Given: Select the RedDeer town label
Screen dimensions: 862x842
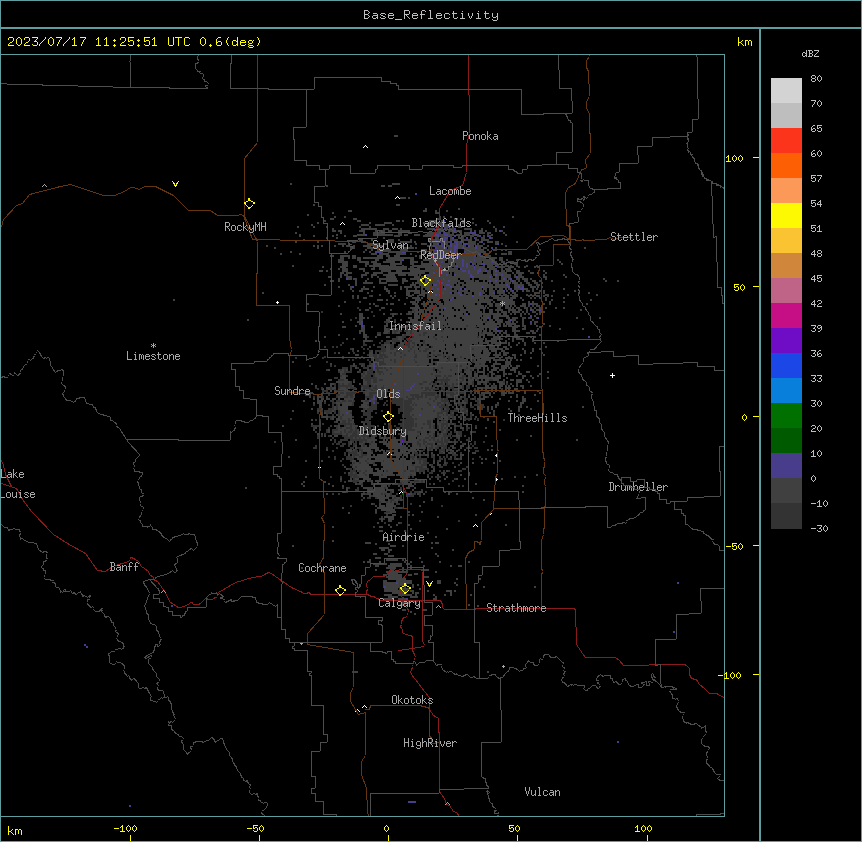Looking at the screenshot, I should click(x=441, y=255).
